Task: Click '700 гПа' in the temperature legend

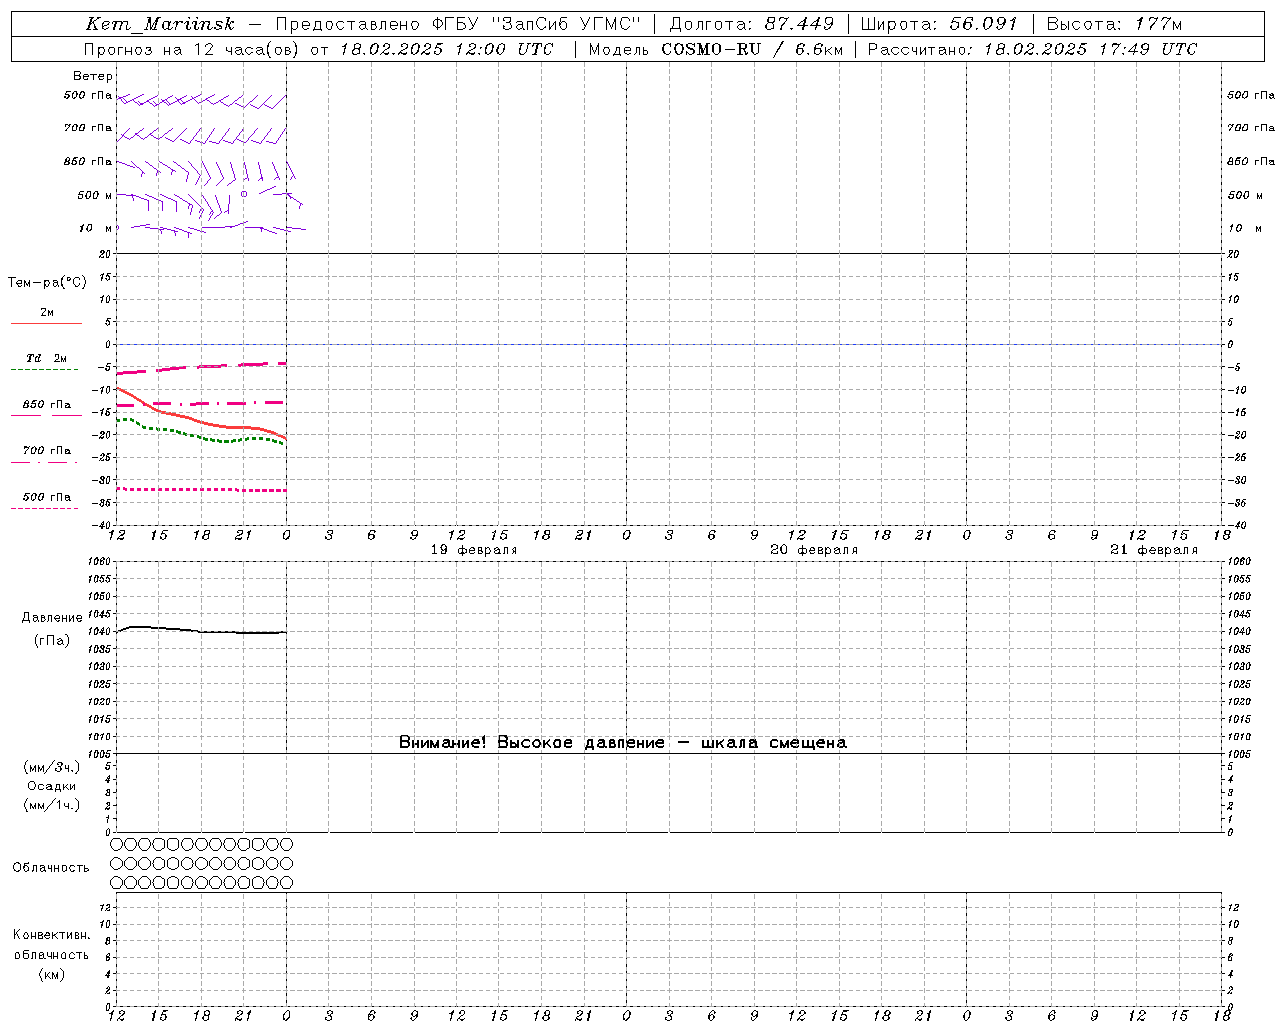Action: click(x=47, y=451)
